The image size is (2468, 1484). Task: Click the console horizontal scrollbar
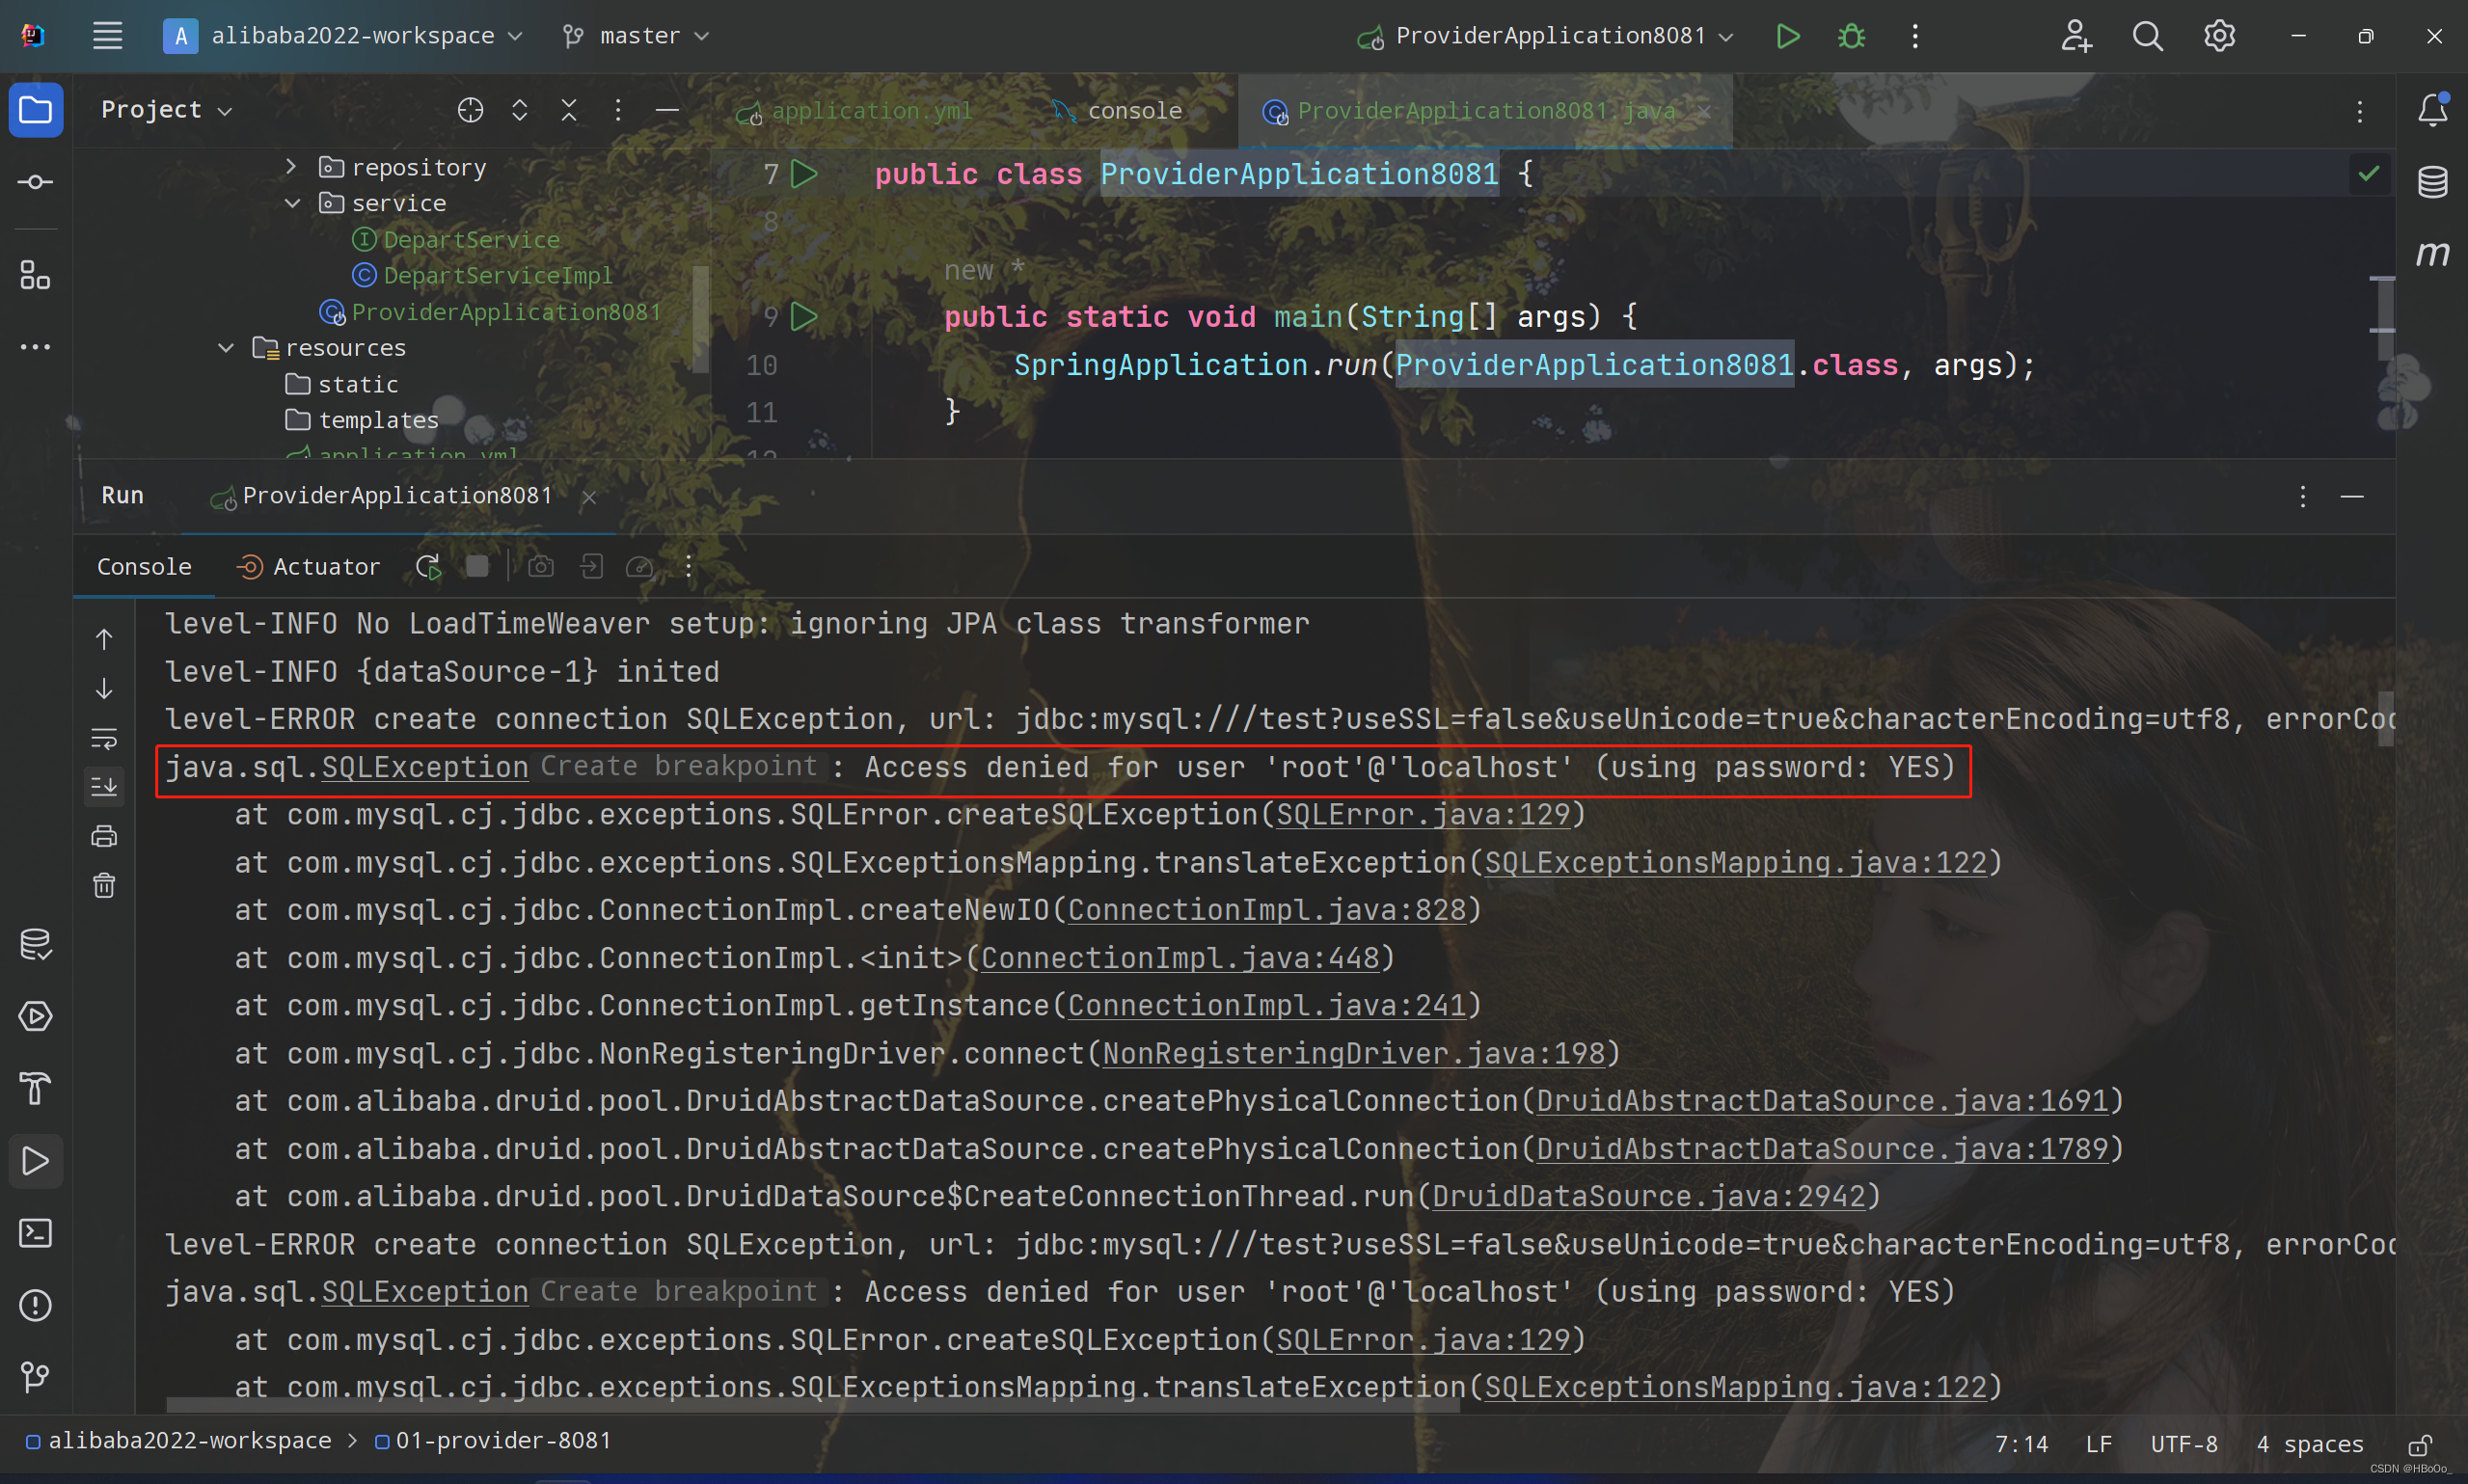pos(812,1405)
